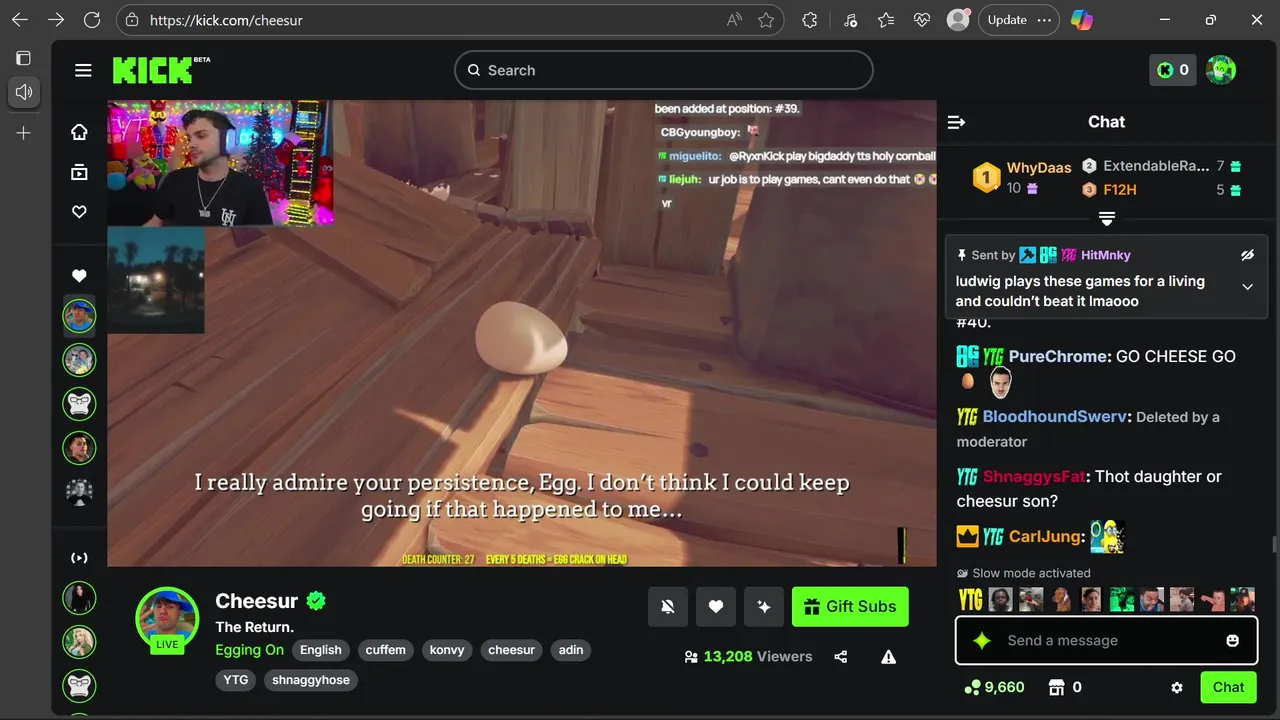Refresh the browser page
1280x720 pixels.
coord(92,20)
